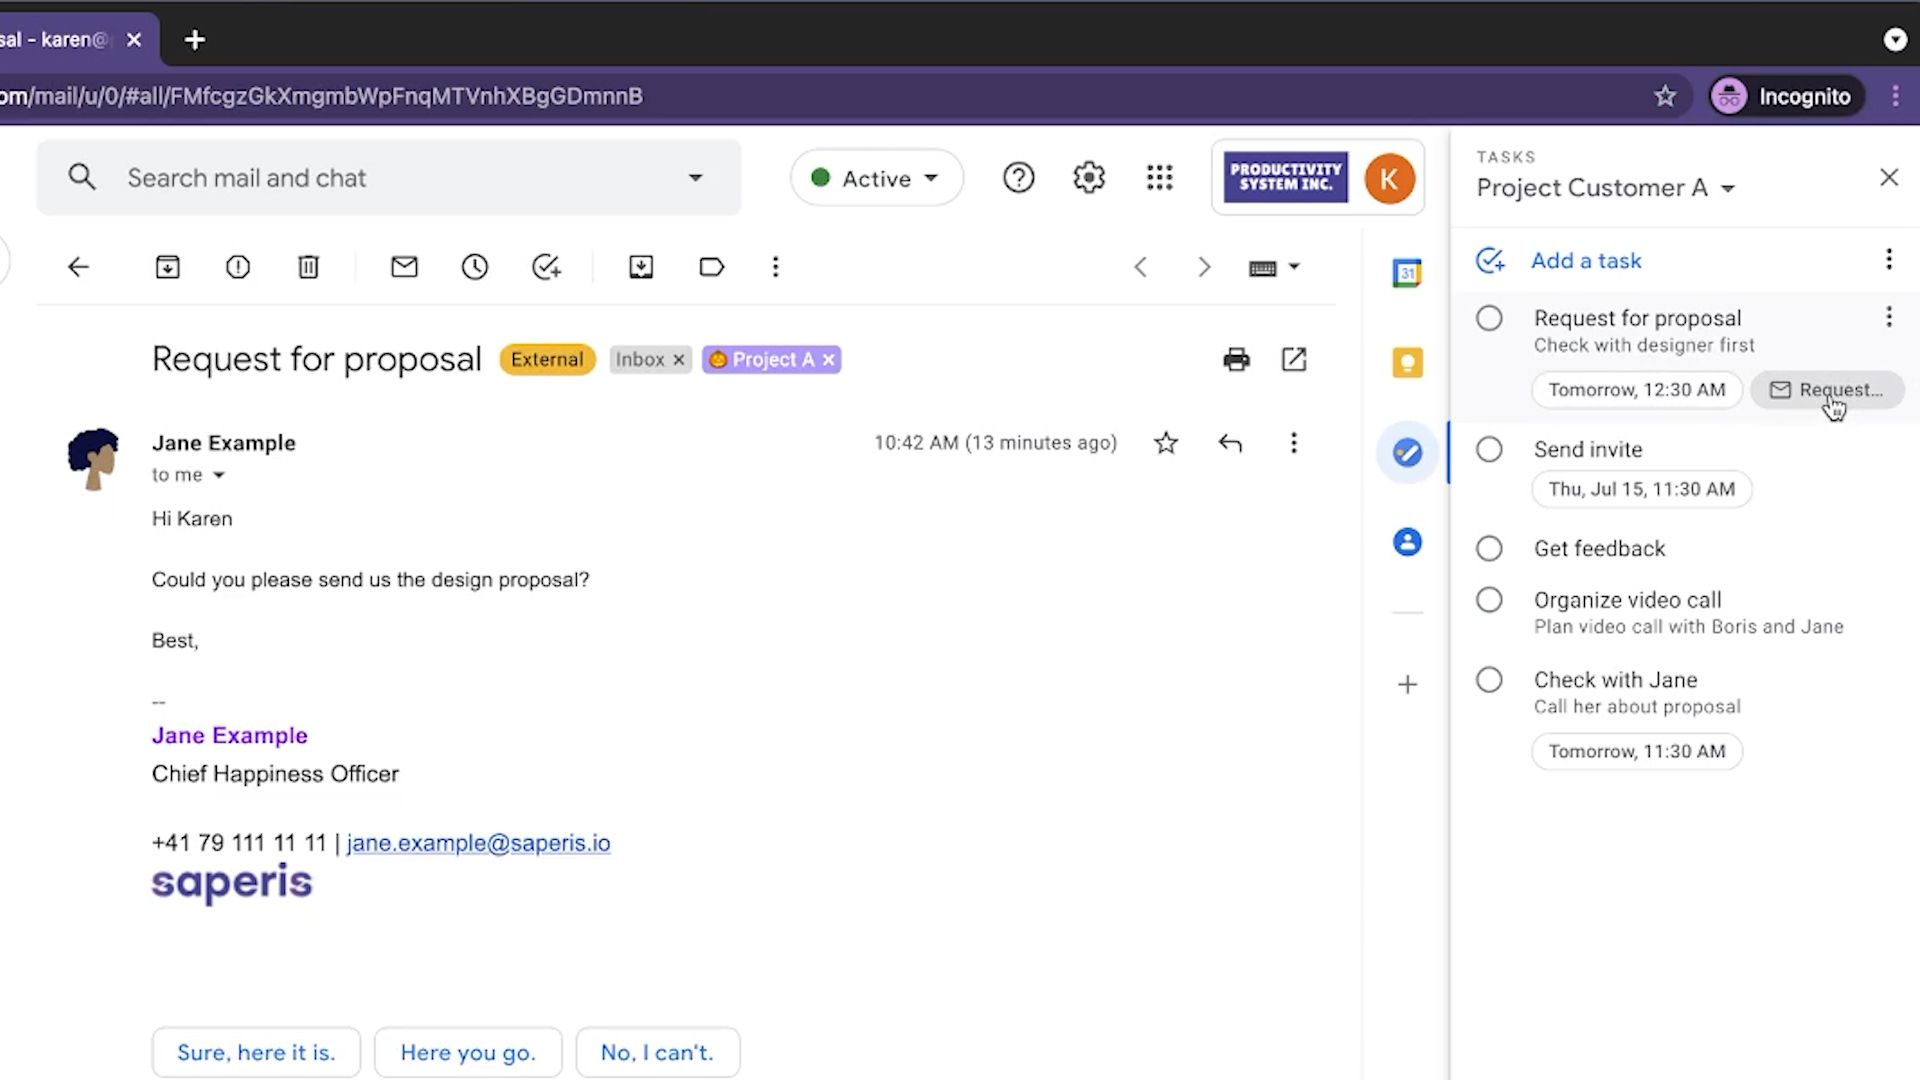Print the email using printer icon
Image resolution: width=1920 pixels, height=1080 pixels.
point(1236,360)
